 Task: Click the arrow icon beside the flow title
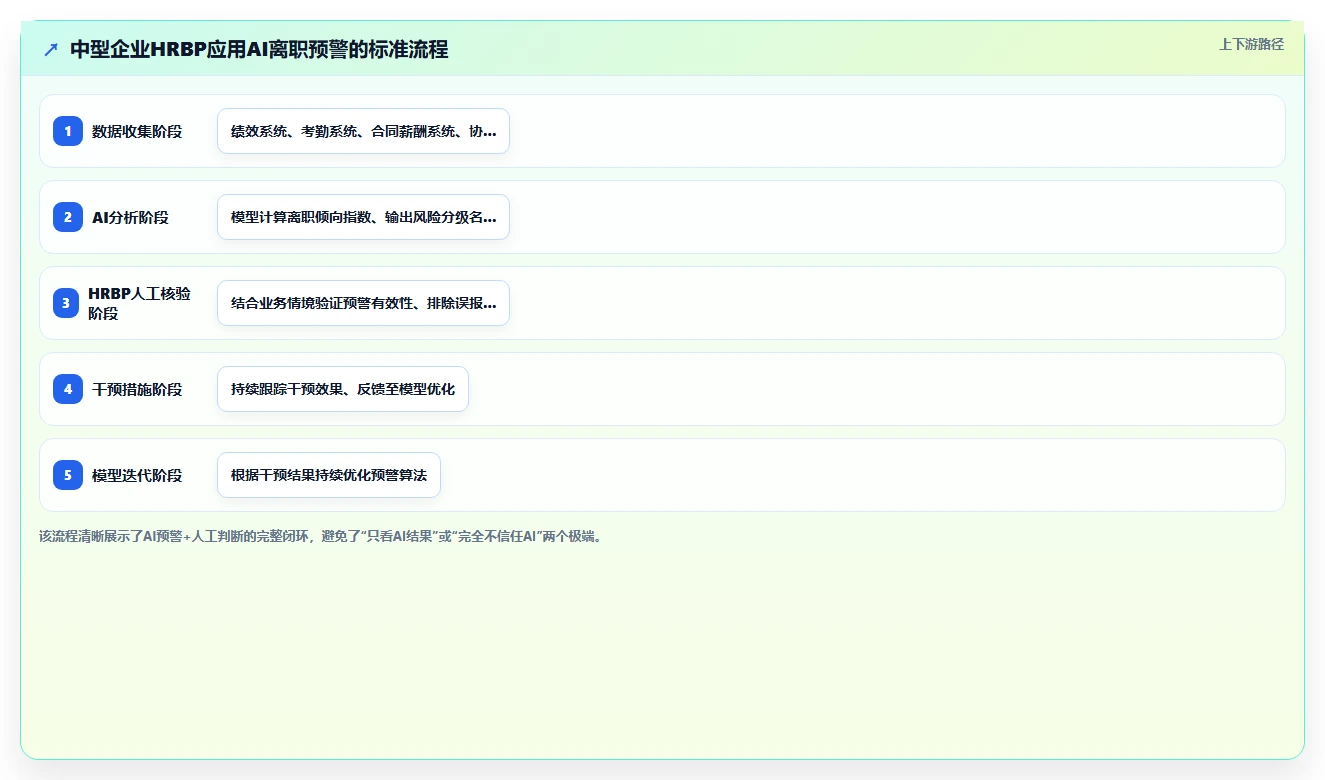click(51, 49)
